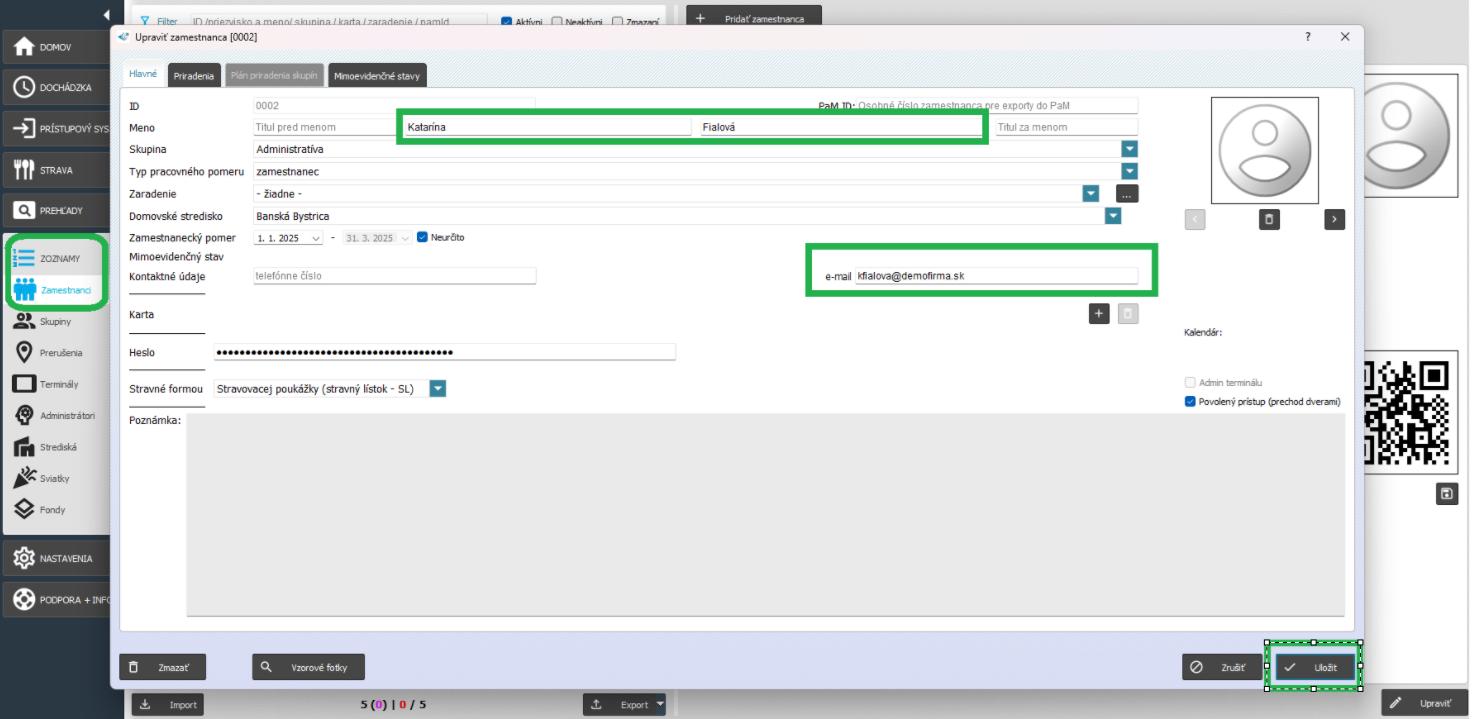Click the save icon below the QR code

click(1446, 493)
